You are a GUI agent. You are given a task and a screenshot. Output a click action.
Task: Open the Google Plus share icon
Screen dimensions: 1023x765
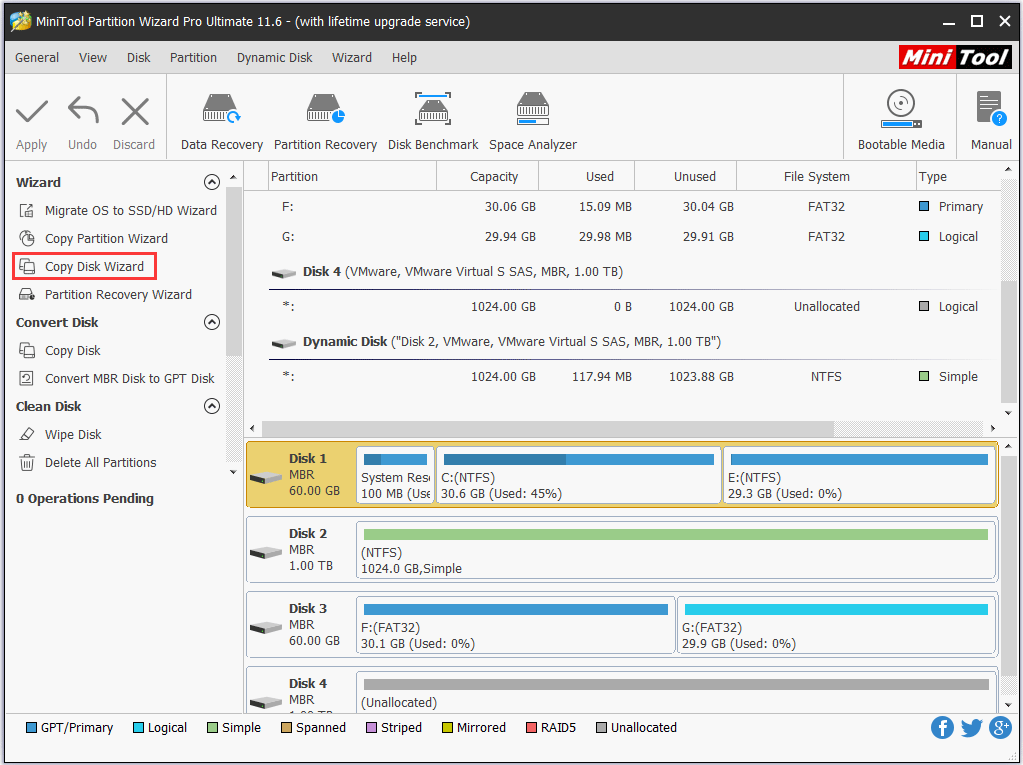(x=1000, y=727)
